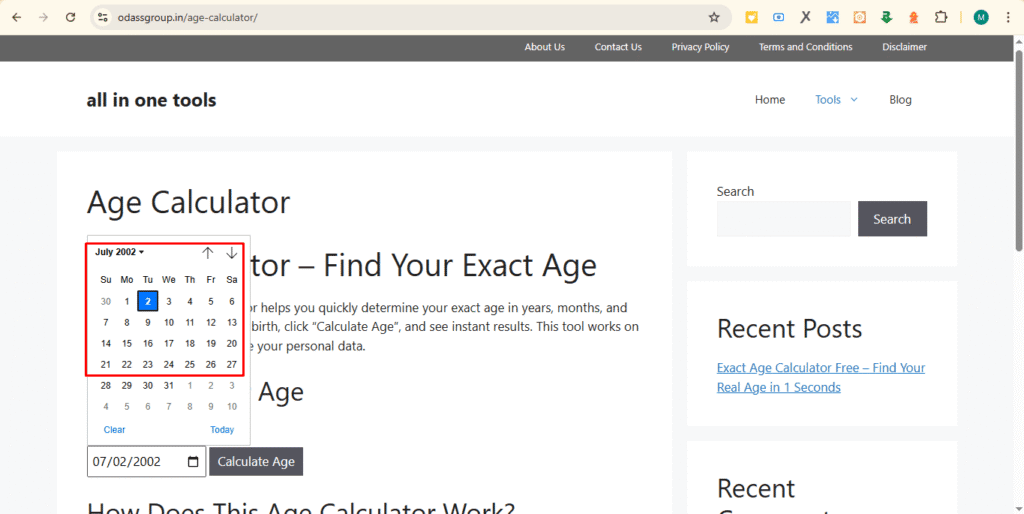Click the X extension icon
The width and height of the screenshot is (1024, 514).
pyautogui.click(x=806, y=18)
